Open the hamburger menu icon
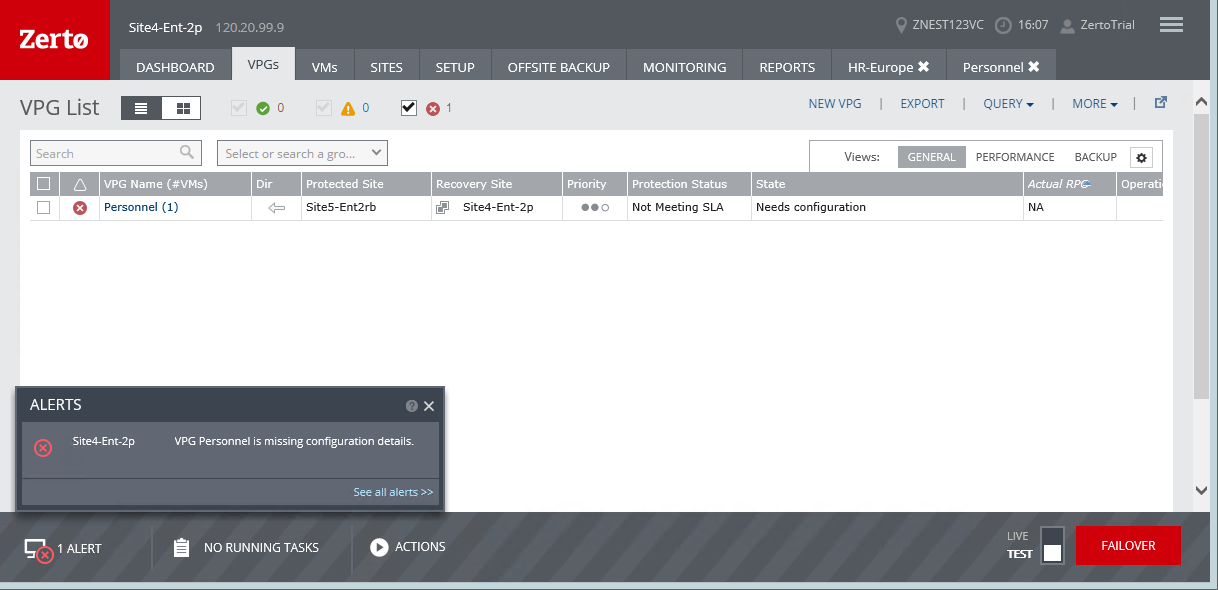The image size is (1218, 590). [x=1171, y=25]
